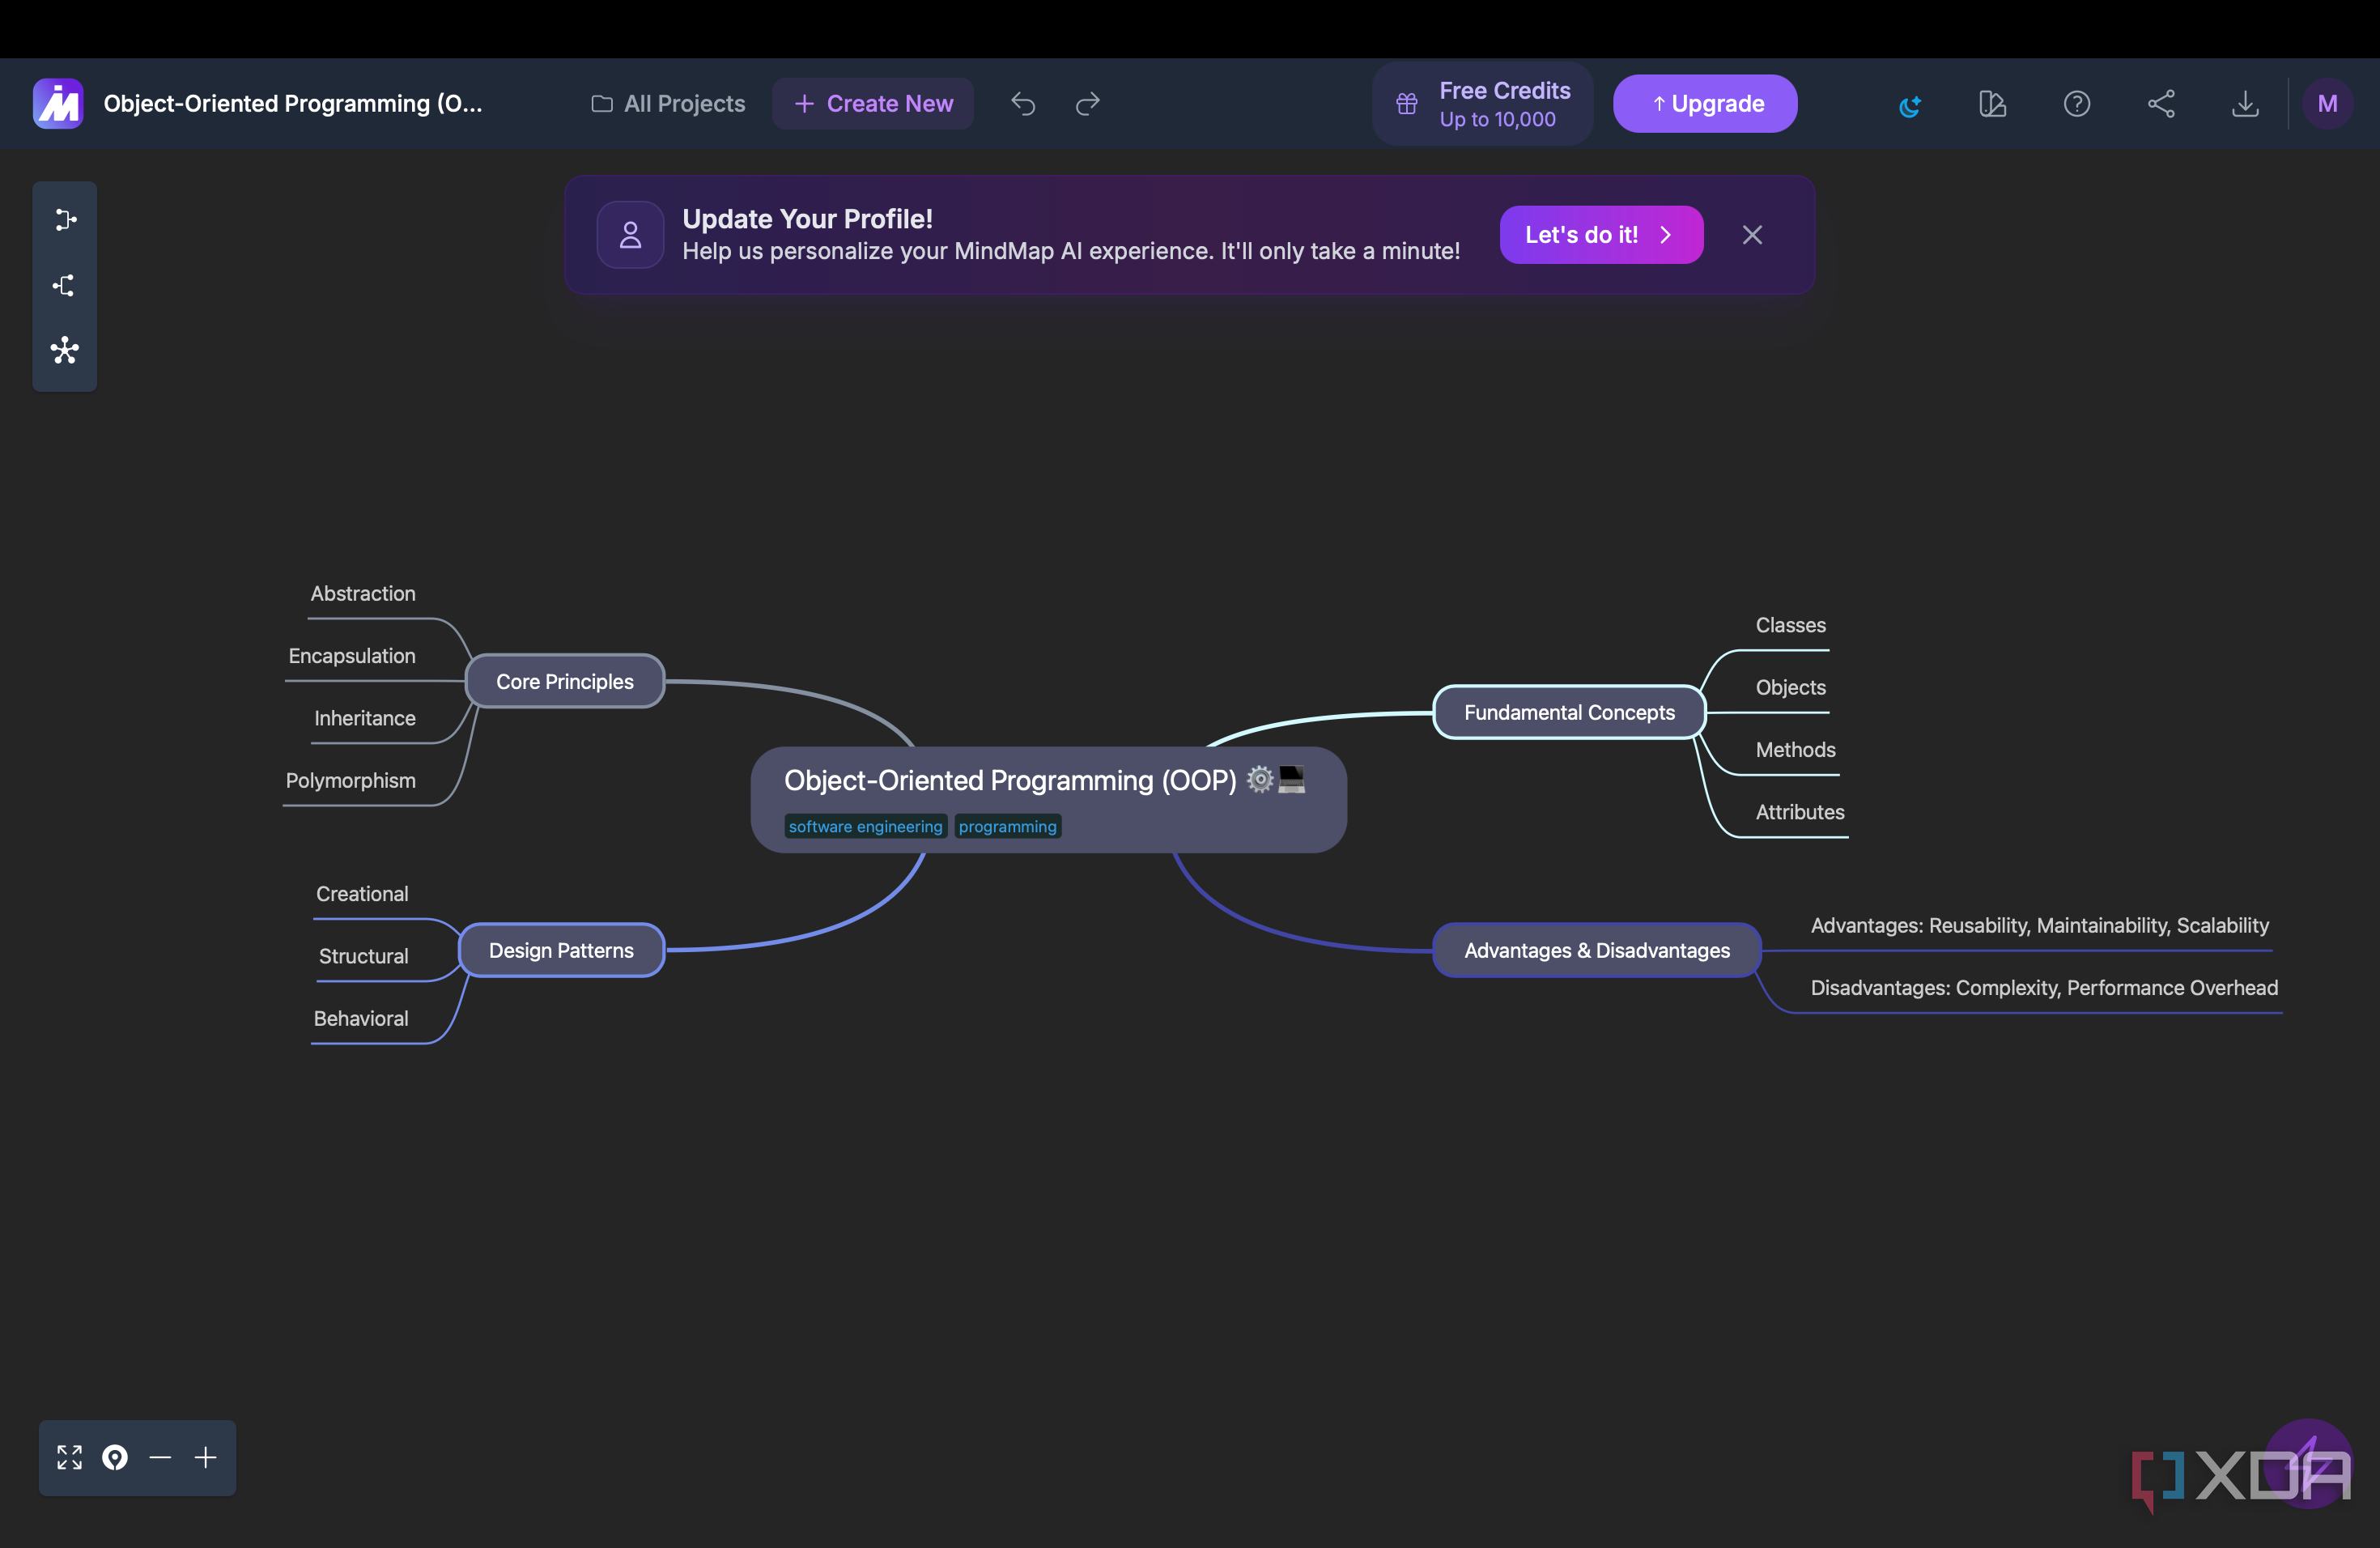
Task: Redo the last action
Action: click(x=1088, y=103)
